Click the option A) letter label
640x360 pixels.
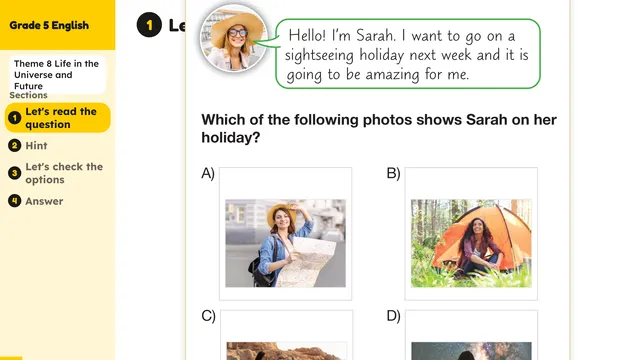click(x=208, y=173)
